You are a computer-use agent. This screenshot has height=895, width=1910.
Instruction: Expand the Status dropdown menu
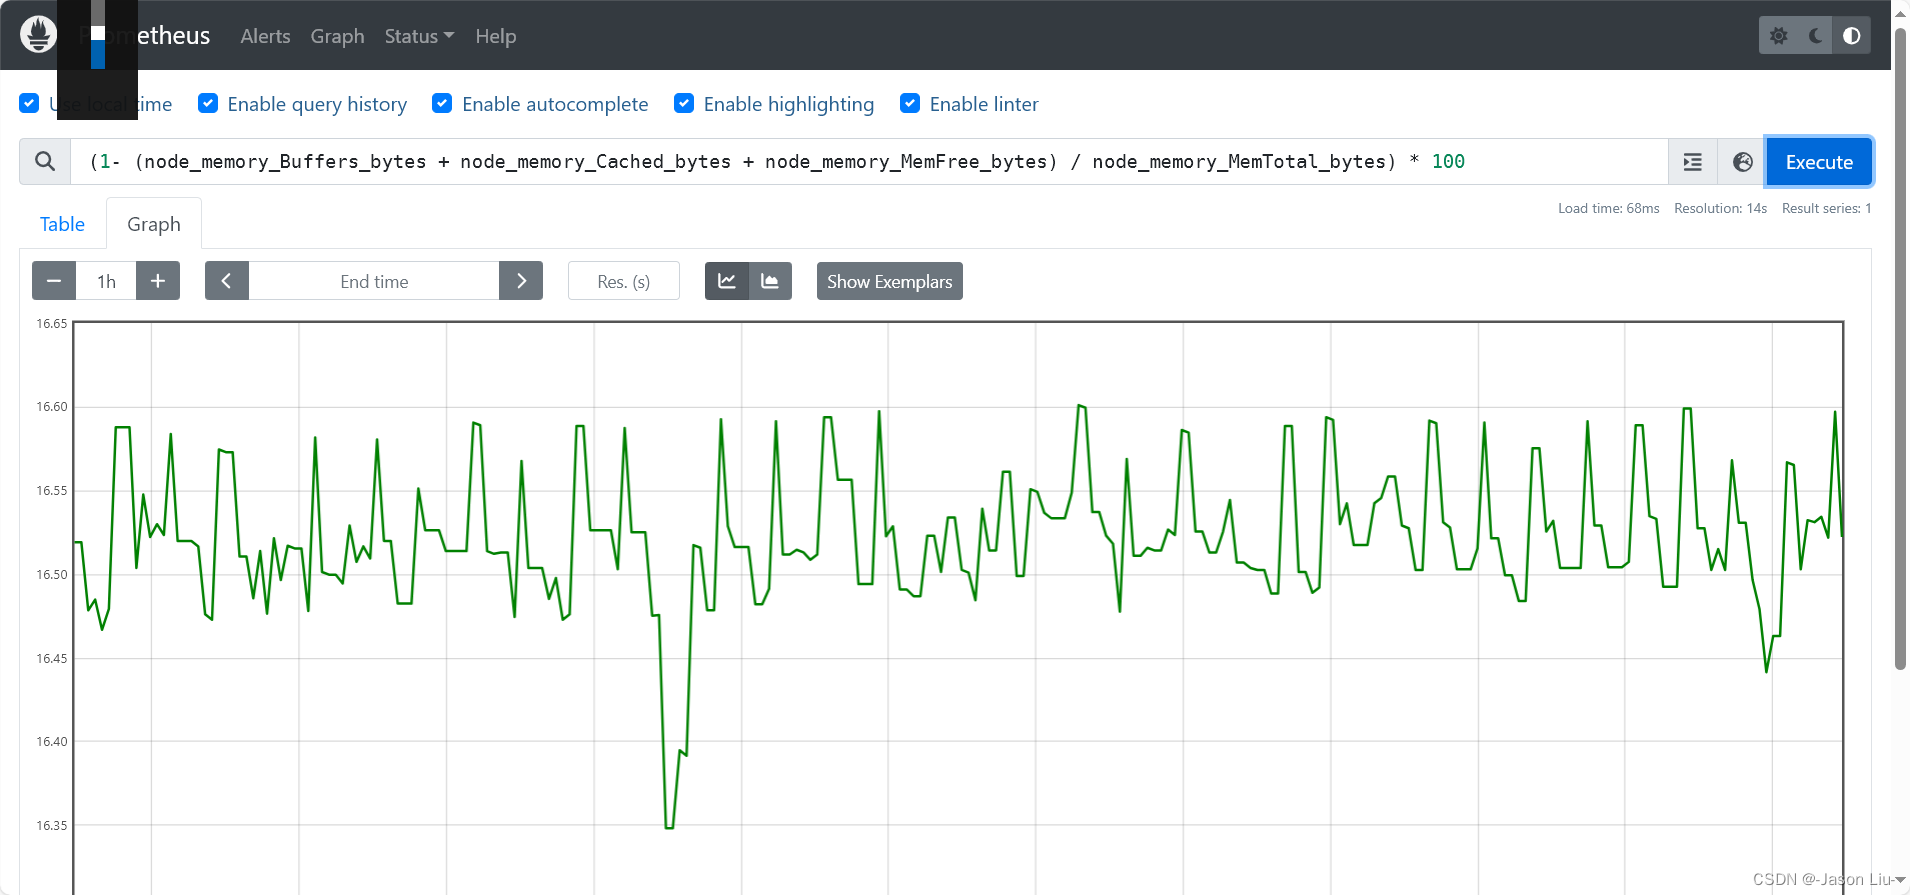click(x=419, y=36)
